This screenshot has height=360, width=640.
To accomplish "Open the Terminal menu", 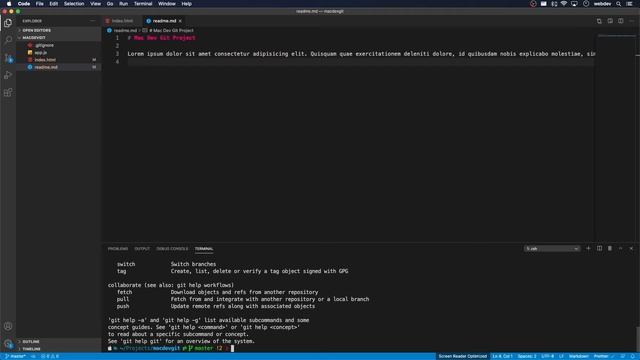I will (143, 4).
